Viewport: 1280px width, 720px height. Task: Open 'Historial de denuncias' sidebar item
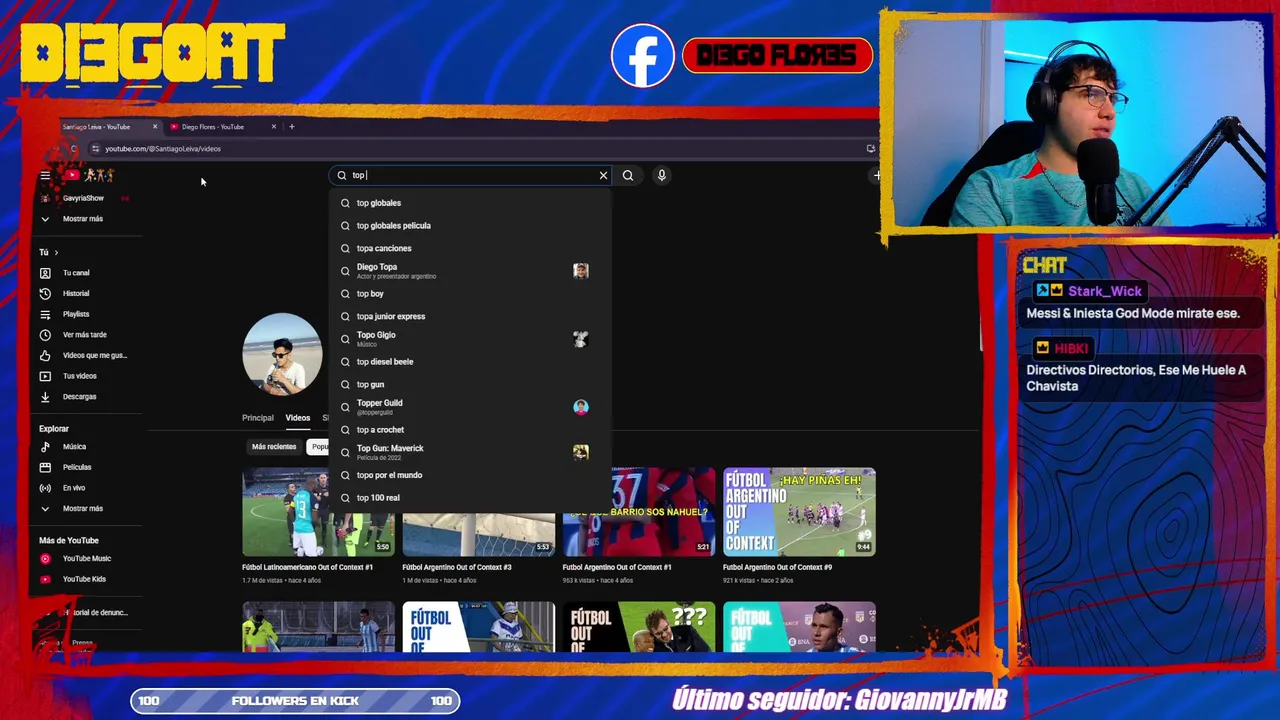(x=85, y=612)
